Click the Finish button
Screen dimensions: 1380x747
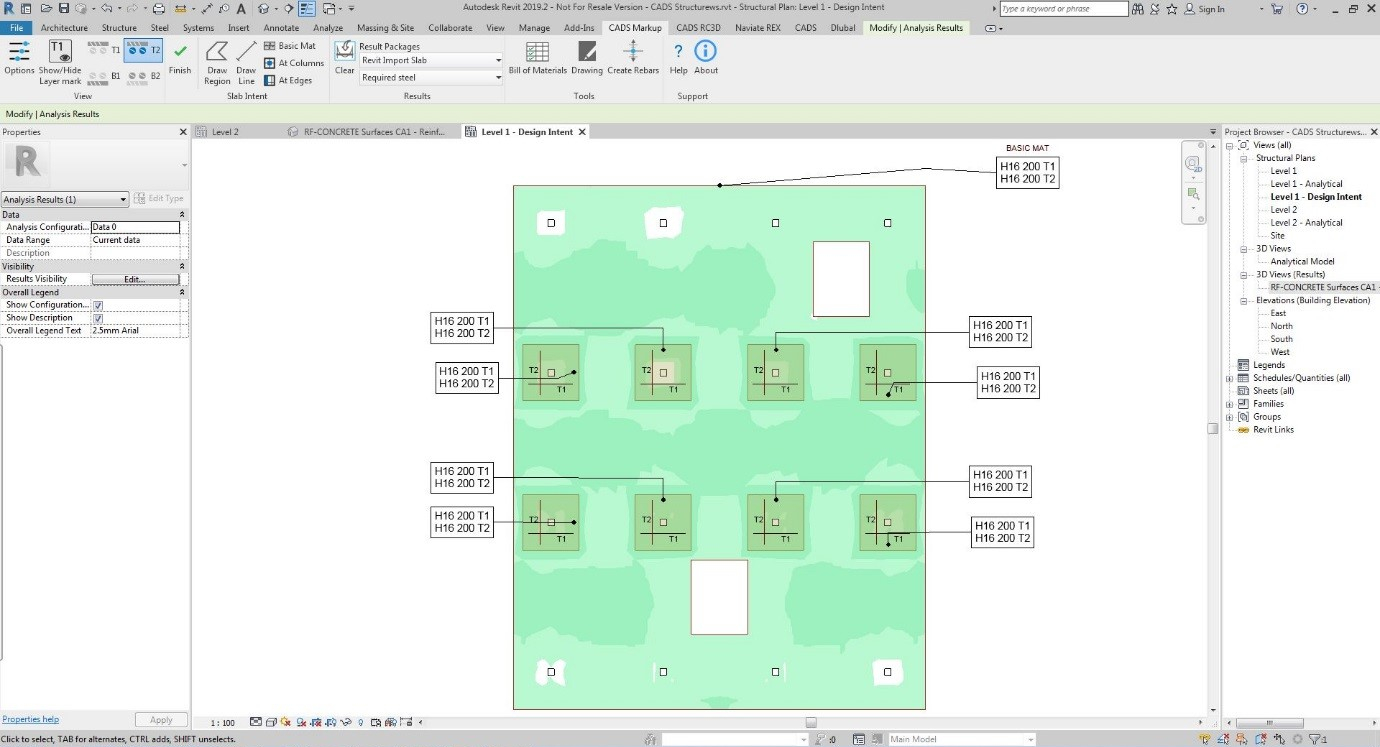[x=180, y=60]
